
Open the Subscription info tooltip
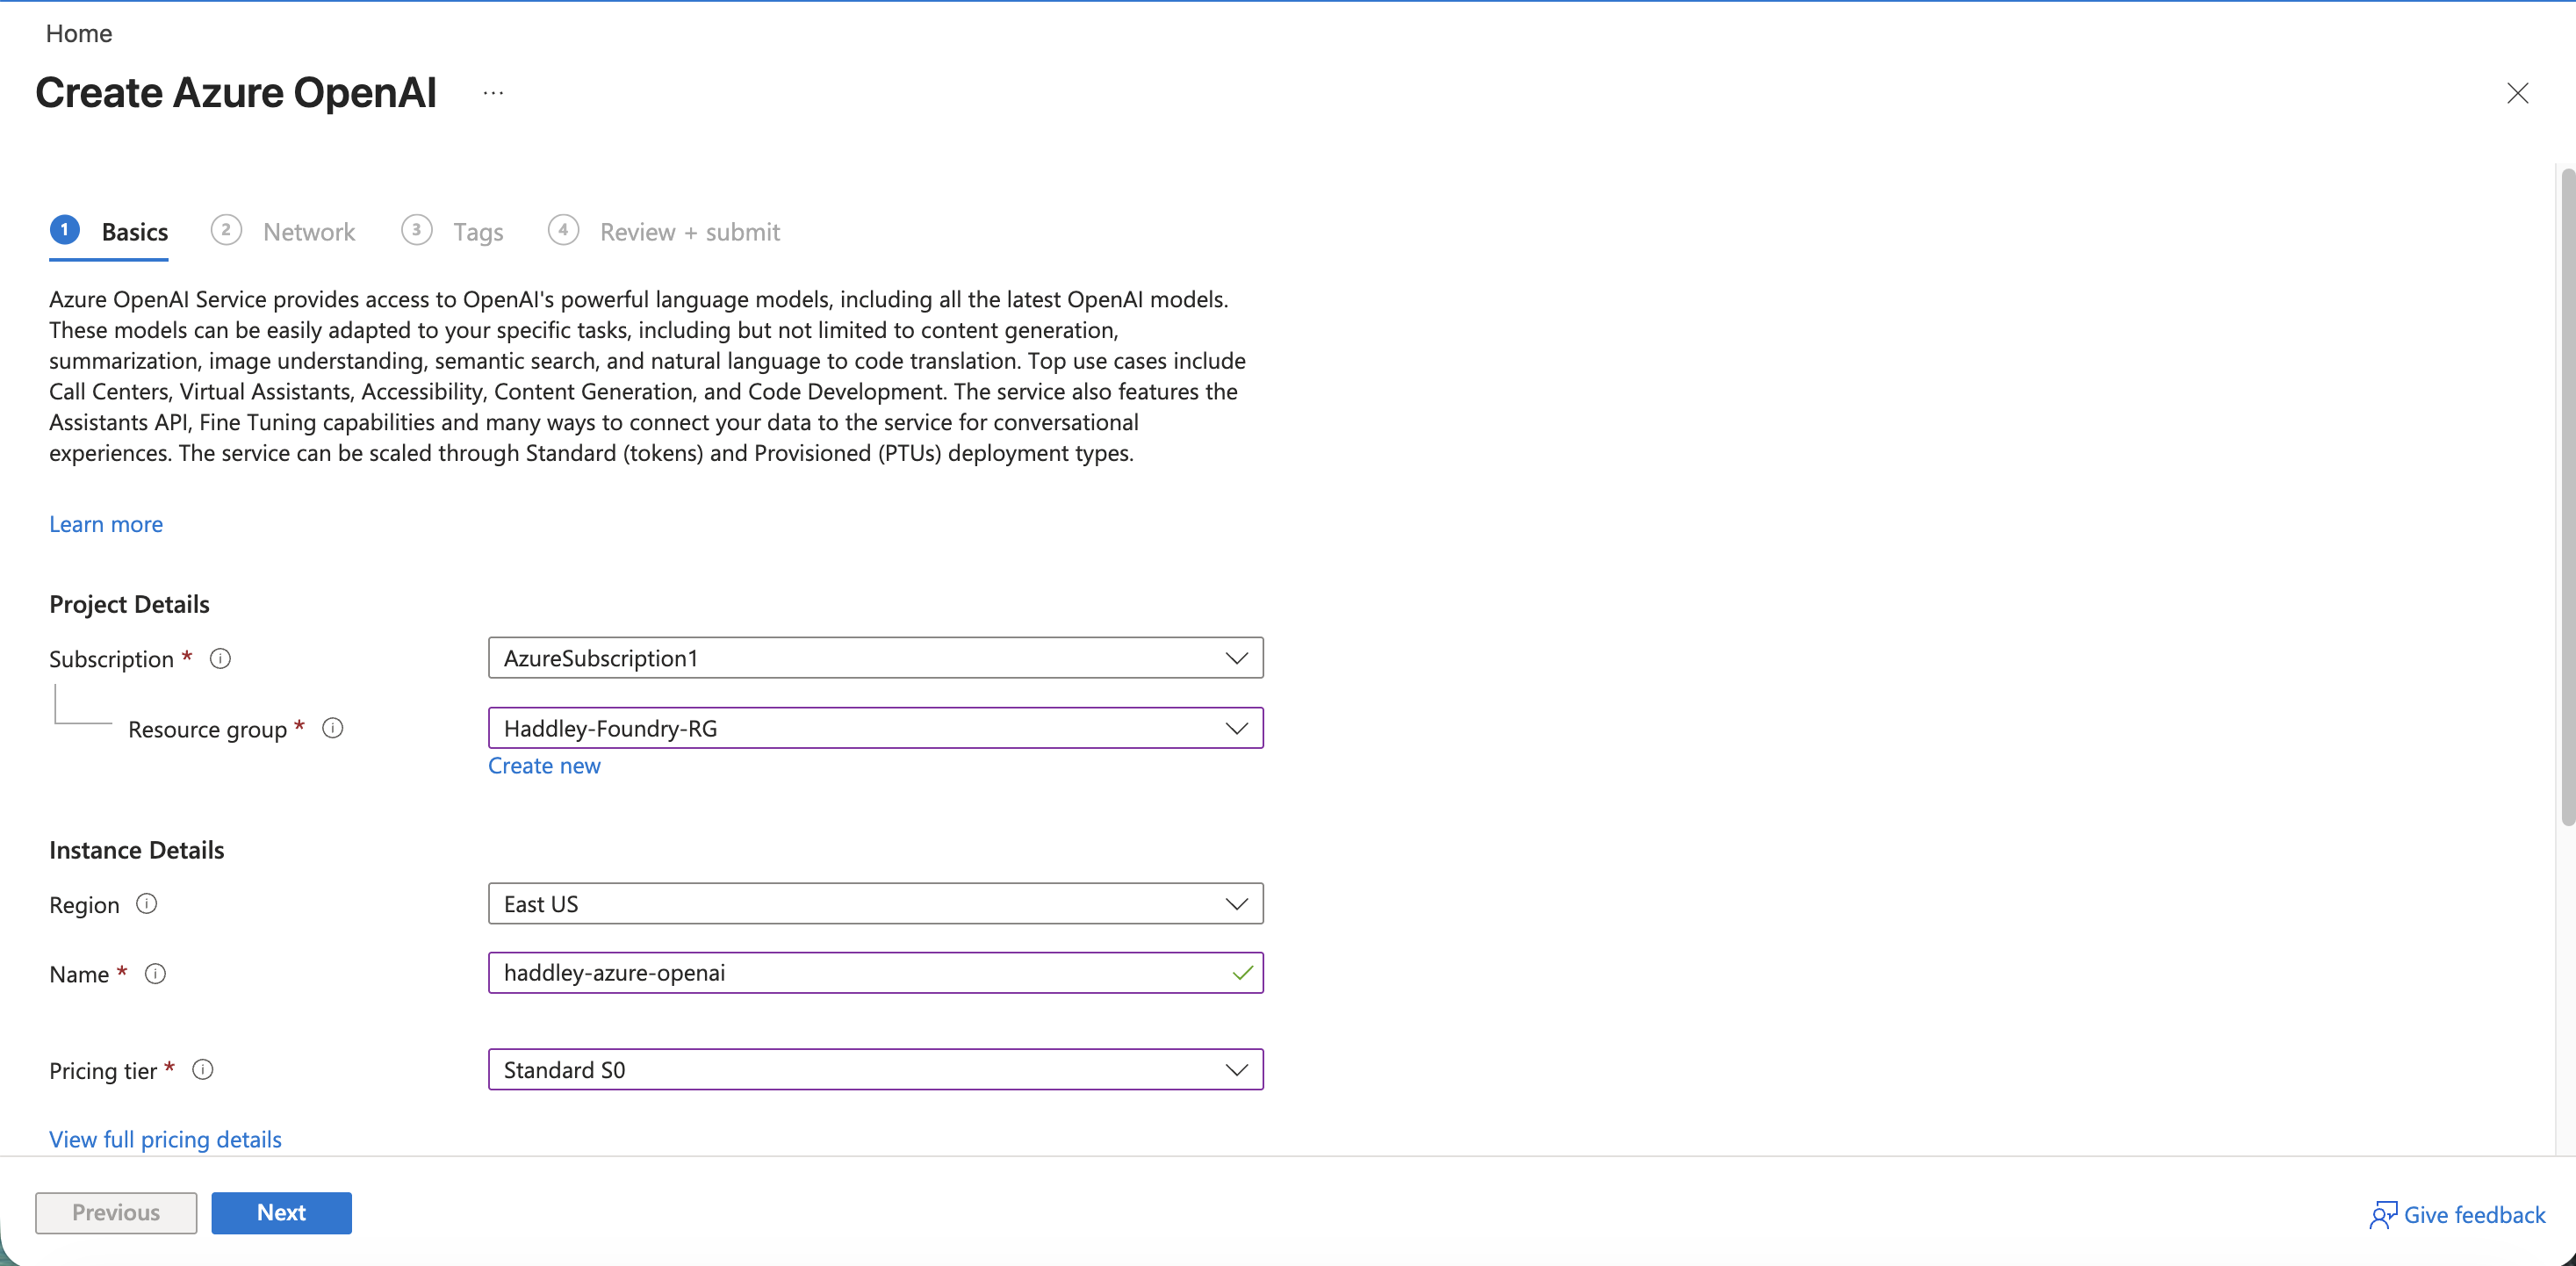click(x=220, y=658)
